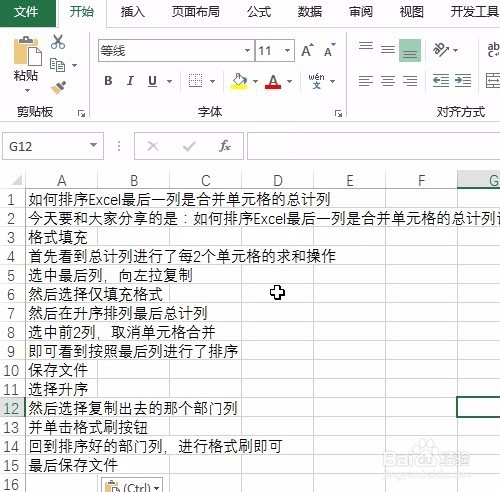Increase font size with larger A
The width and height of the screenshot is (500, 492).
coord(307,50)
